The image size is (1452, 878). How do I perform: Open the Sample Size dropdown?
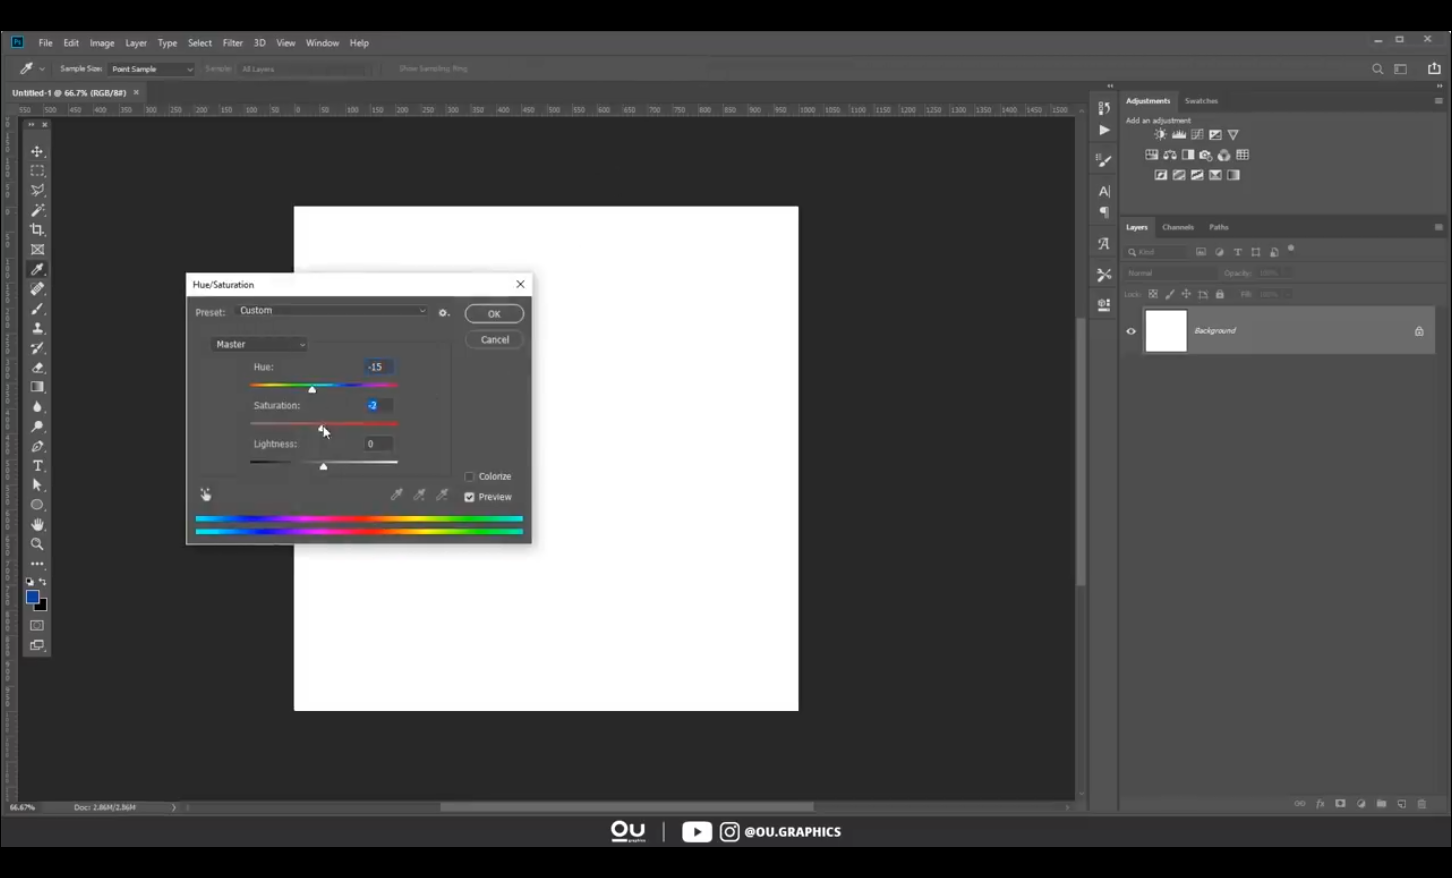click(x=151, y=69)
